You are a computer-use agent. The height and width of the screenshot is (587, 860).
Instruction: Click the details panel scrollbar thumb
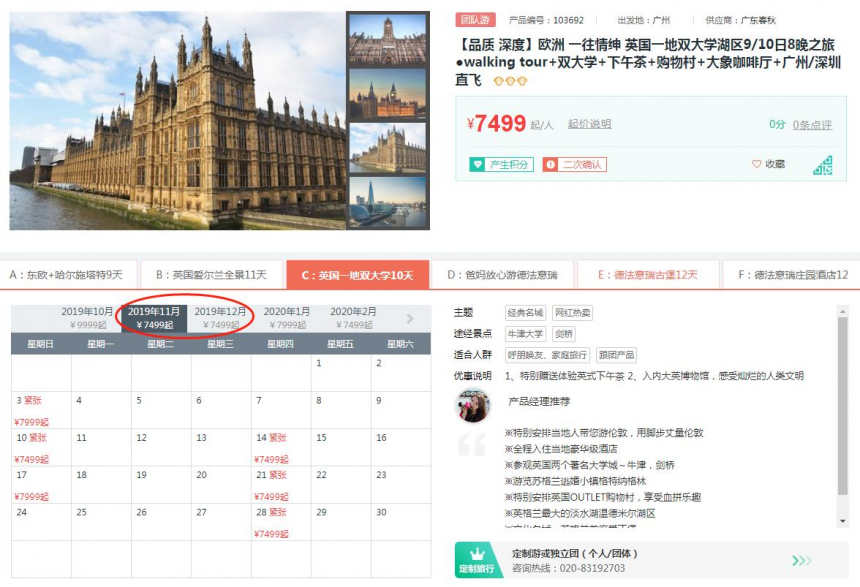tap(843, 406)
